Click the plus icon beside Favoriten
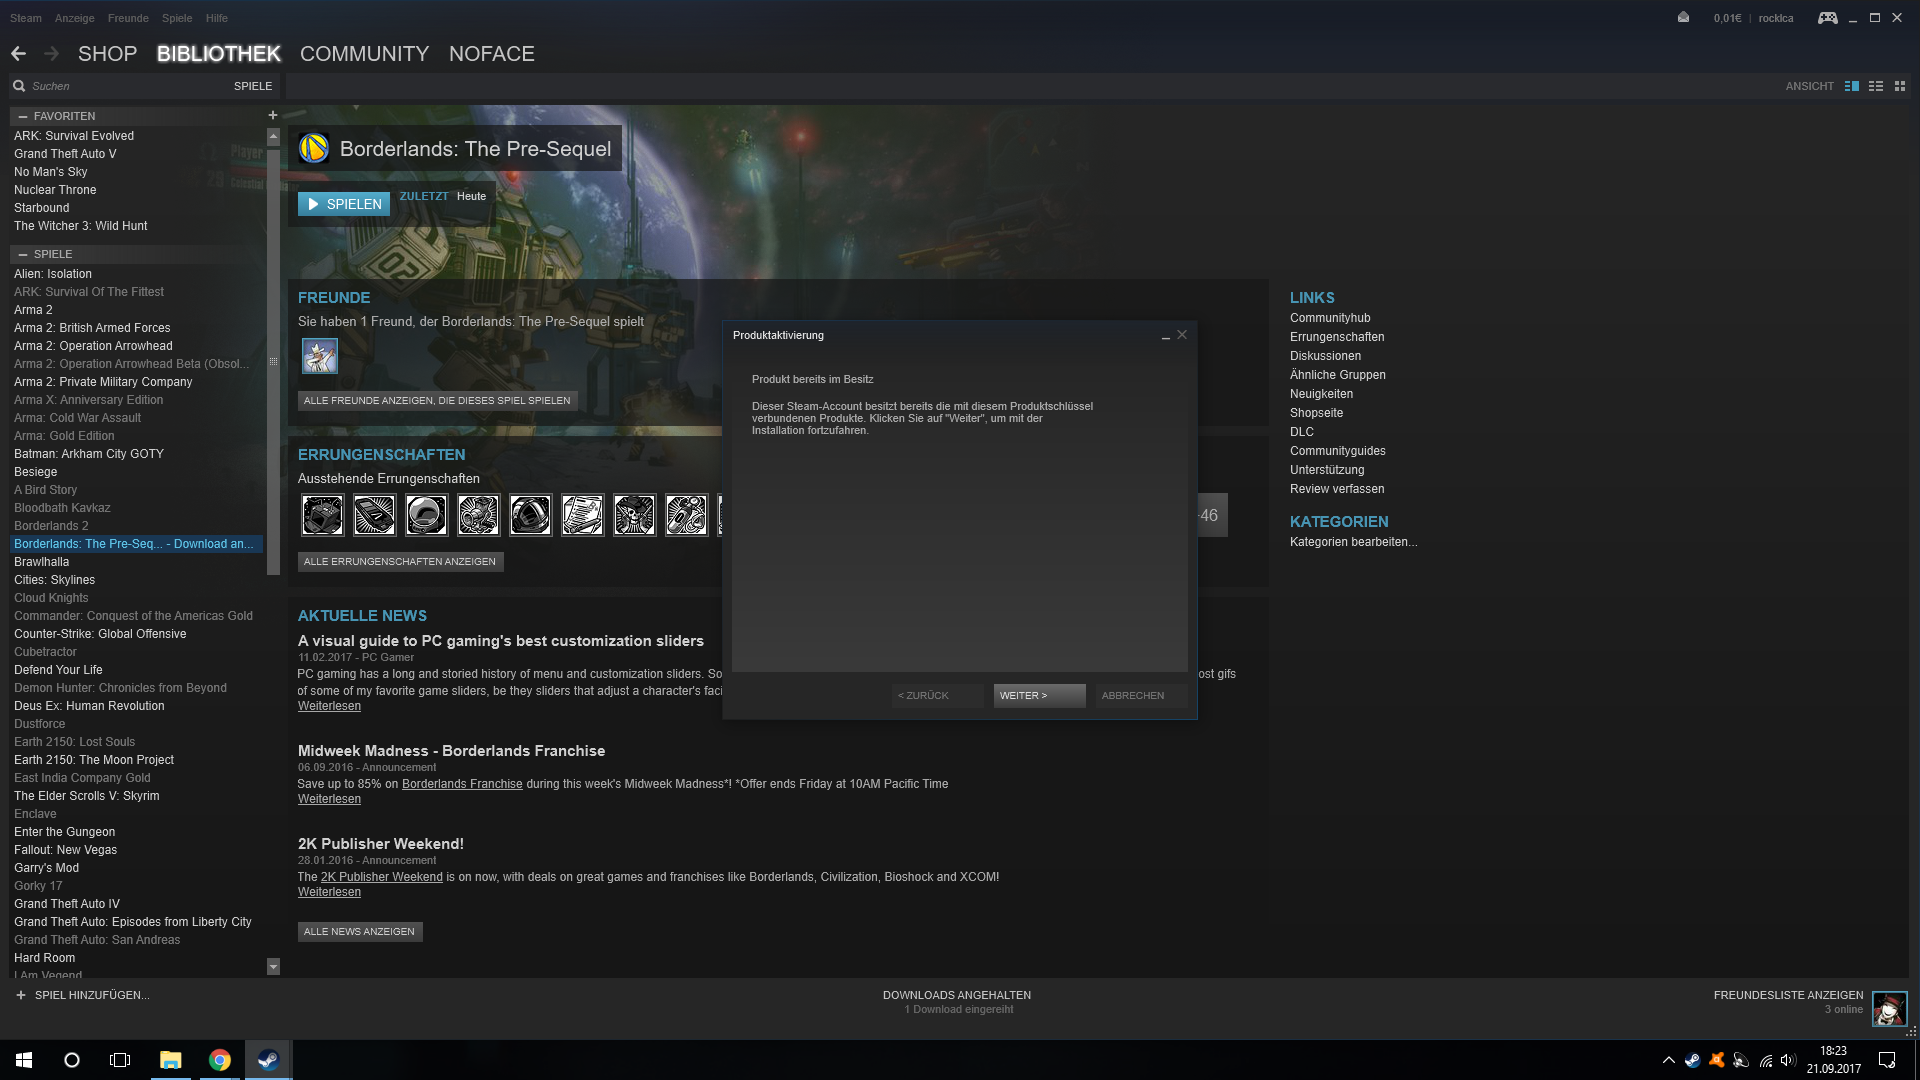Viewport: 1920px width, 1080px height. [272, 115]
